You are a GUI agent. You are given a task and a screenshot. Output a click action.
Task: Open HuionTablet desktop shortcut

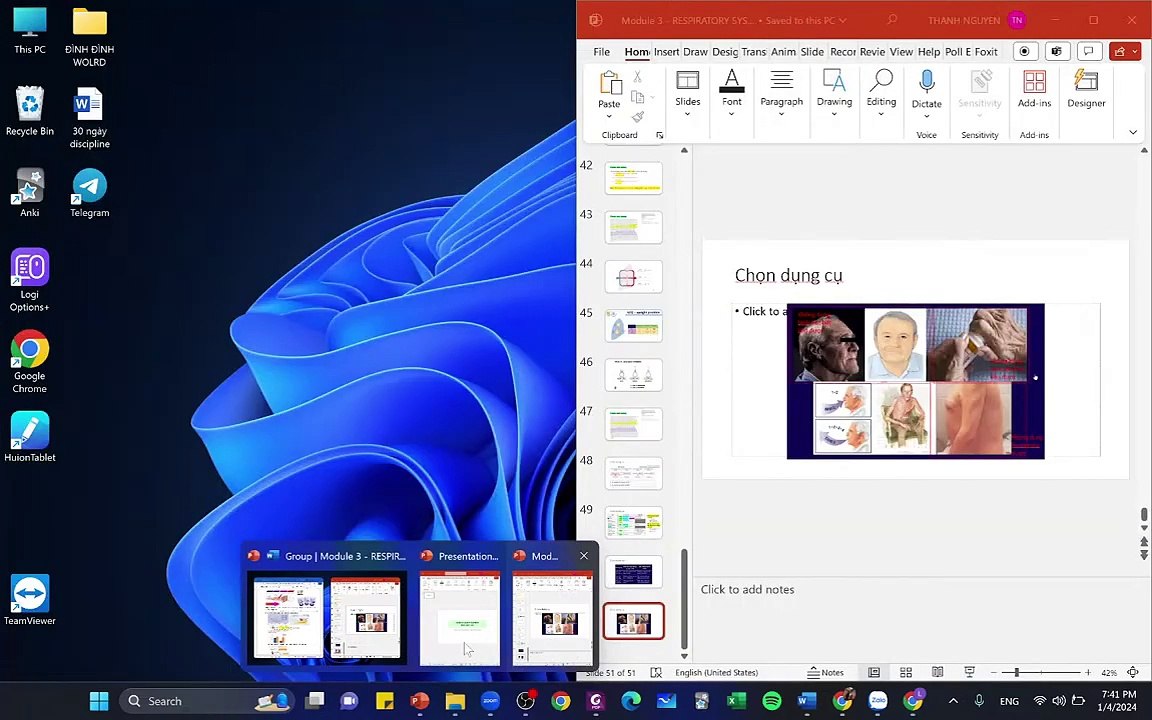tap(29, 436)
